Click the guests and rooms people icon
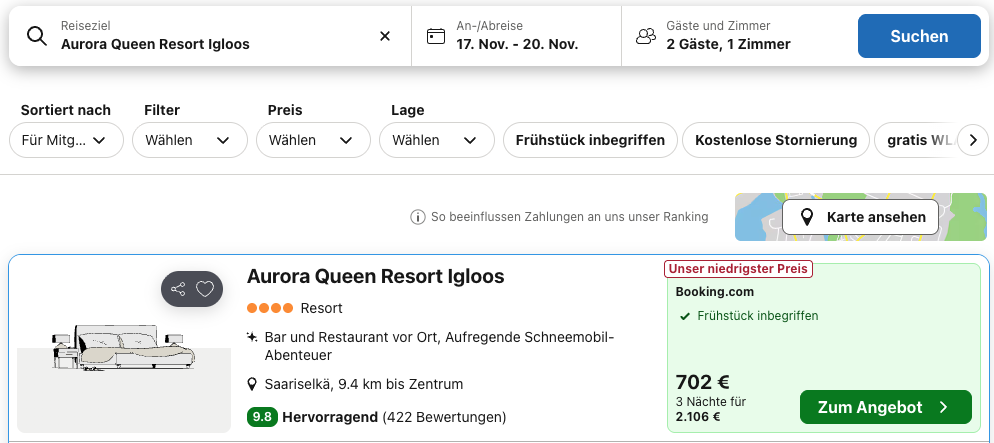Viewport: 994px width, 443px height. point(646,36)
